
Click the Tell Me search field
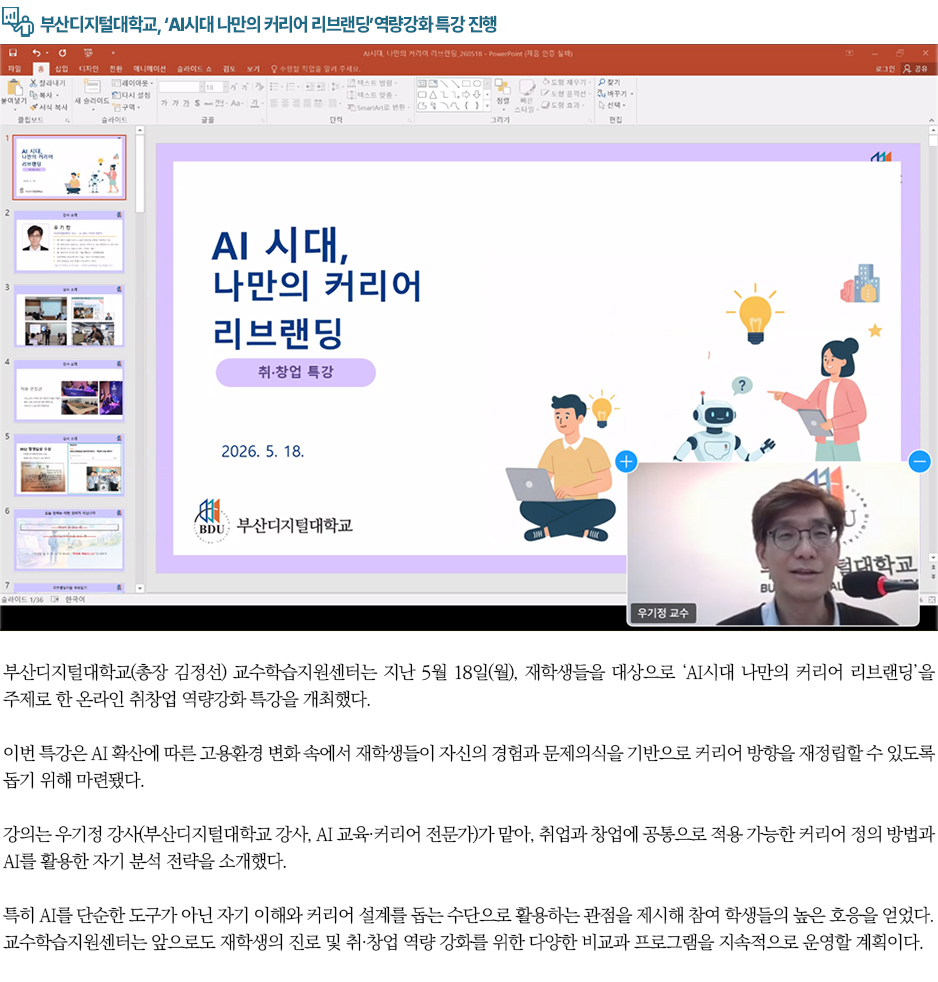coord(316,69)
